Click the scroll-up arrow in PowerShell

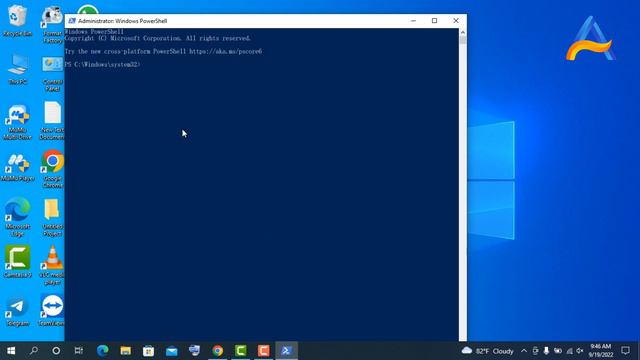point(462,32)
